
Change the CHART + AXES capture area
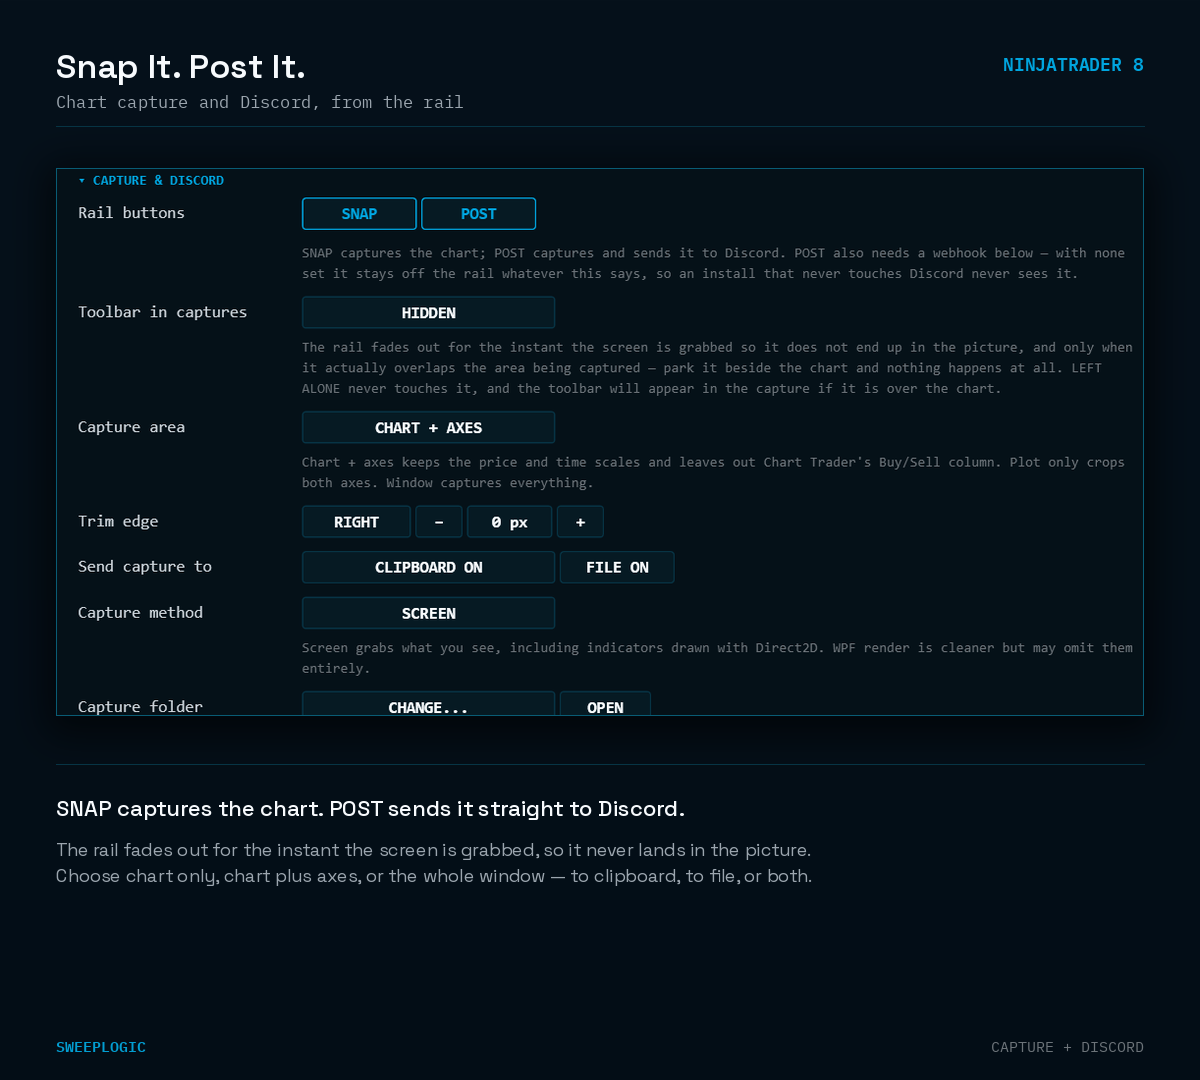coord(428,428)
